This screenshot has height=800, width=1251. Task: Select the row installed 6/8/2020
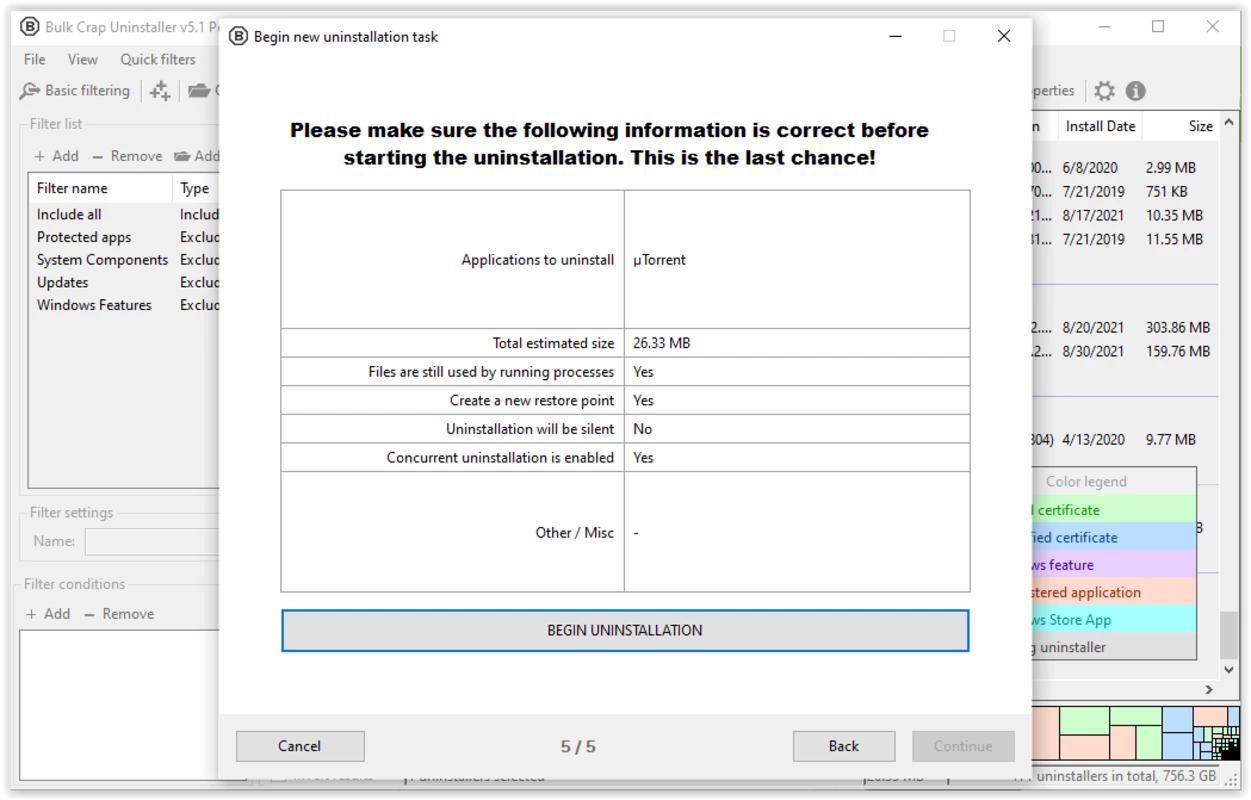[1125, 168]
